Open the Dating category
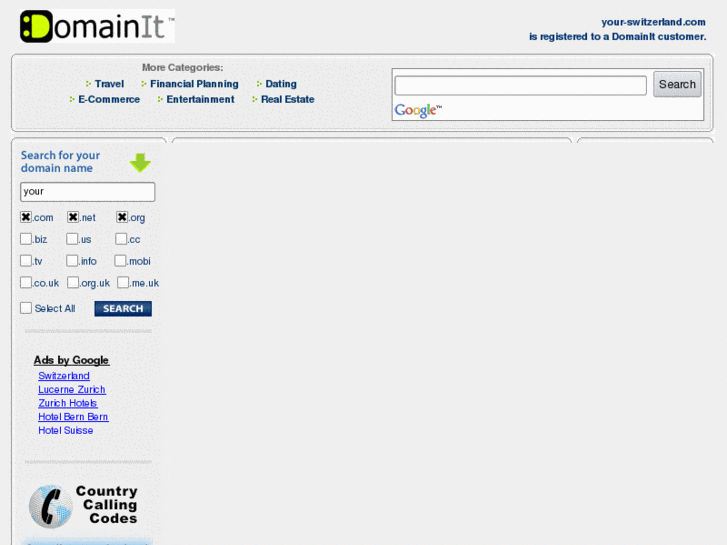 pos(281,84)
